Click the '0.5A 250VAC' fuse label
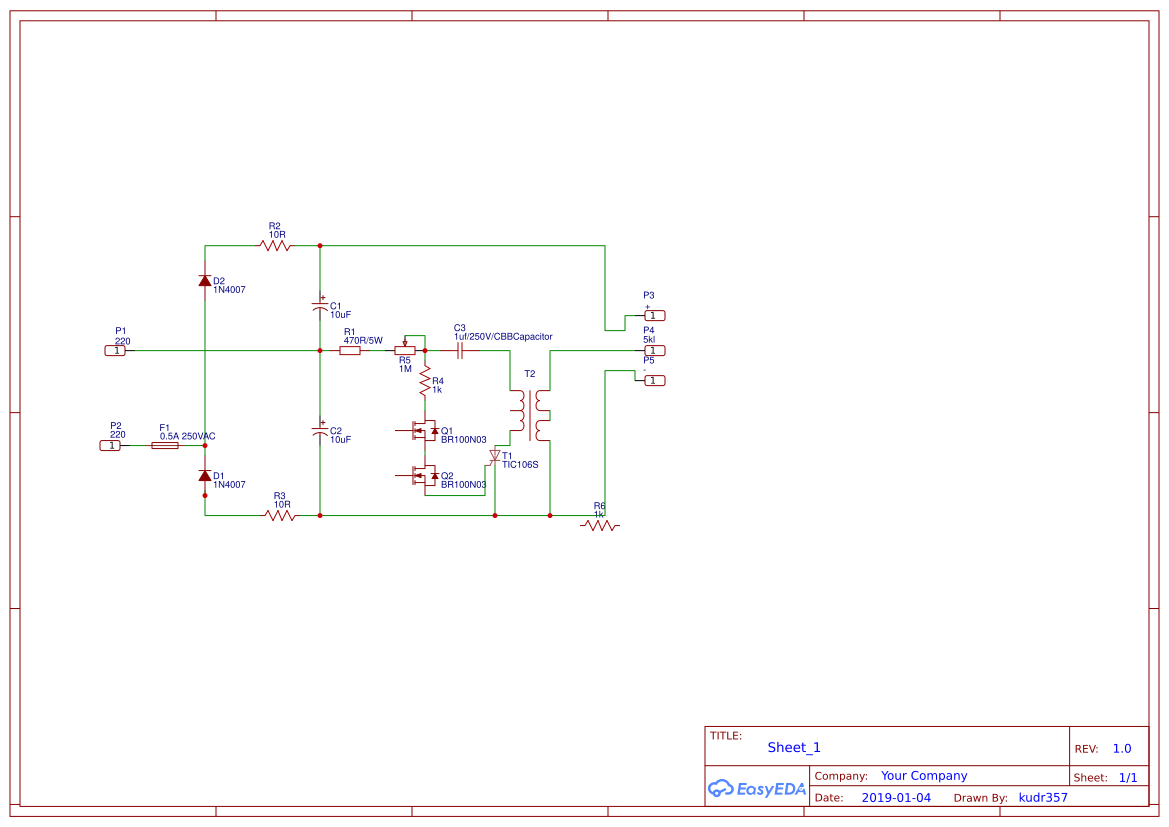Viewport: 1169px width, 827px height. coord(187,436)
